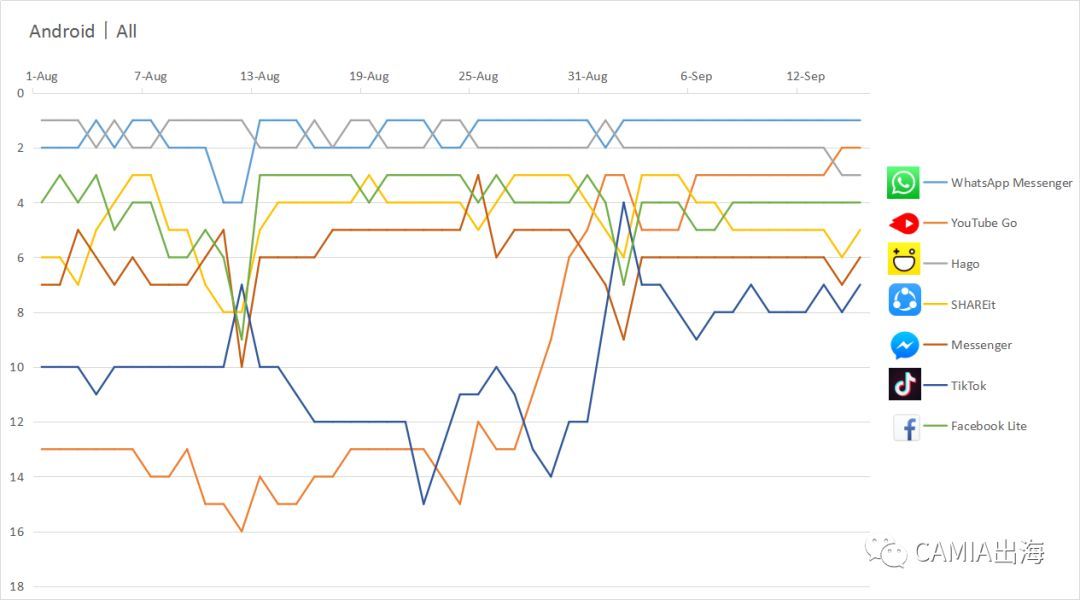Click the YouTube Go red icon
1080x600 pixels.
point(904,223)
